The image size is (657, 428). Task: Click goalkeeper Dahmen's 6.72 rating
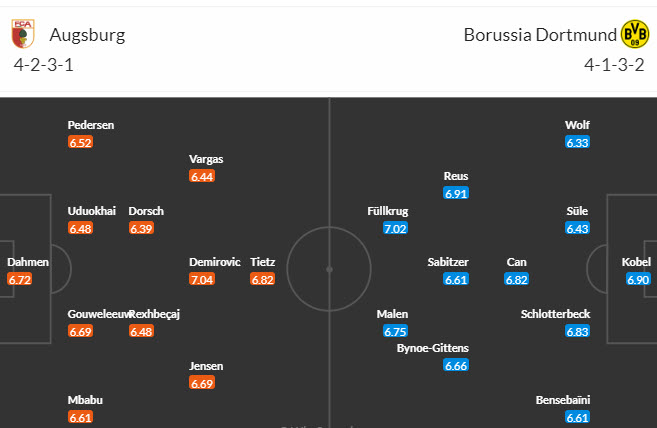coord(20,280)
